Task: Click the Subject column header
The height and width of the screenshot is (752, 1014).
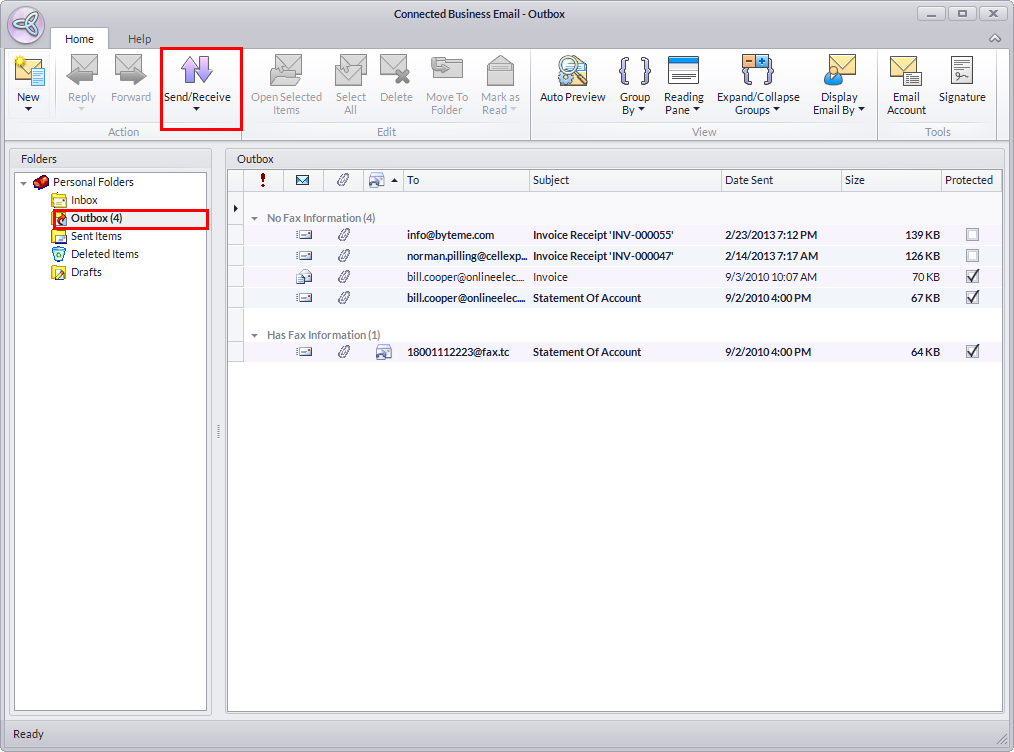Action: 624,180
